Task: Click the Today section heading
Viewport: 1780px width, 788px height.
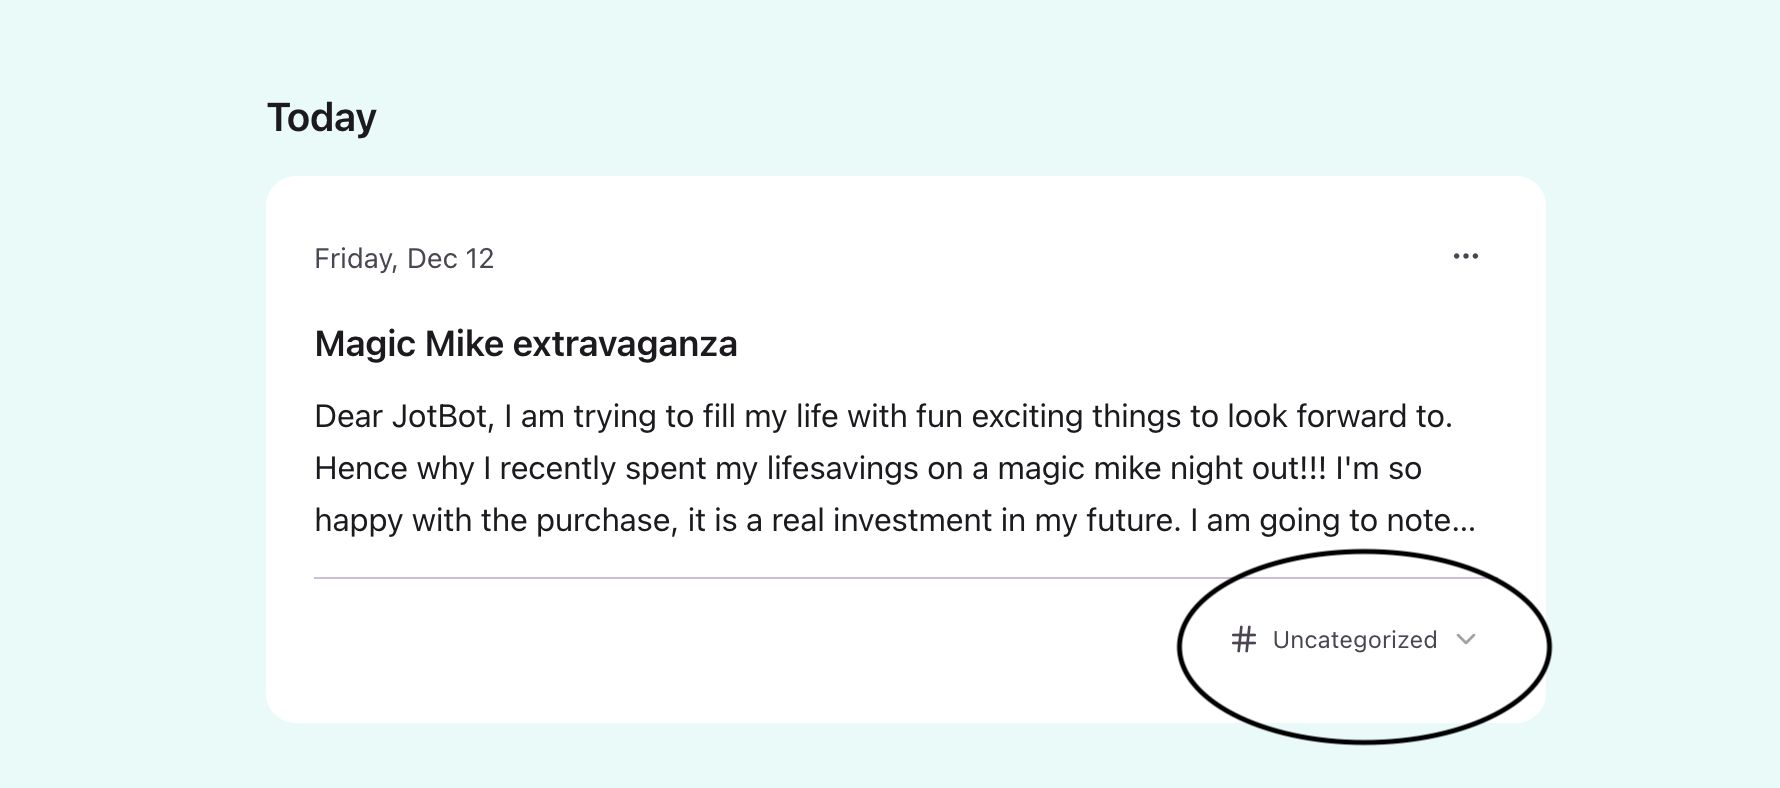Action: point(321,117)
